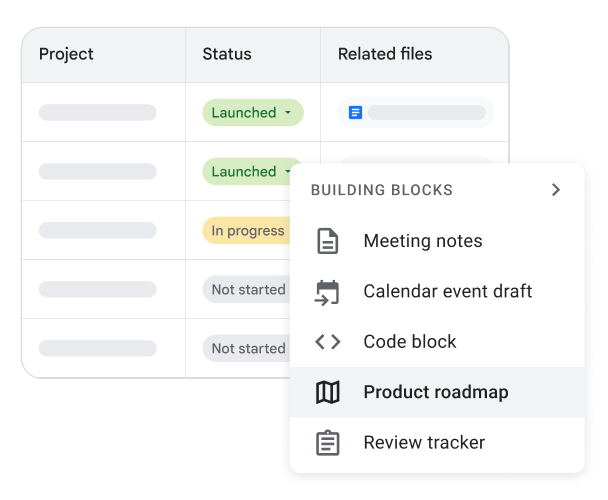
Task: Click the Related files column header
Action: (385, 54)
